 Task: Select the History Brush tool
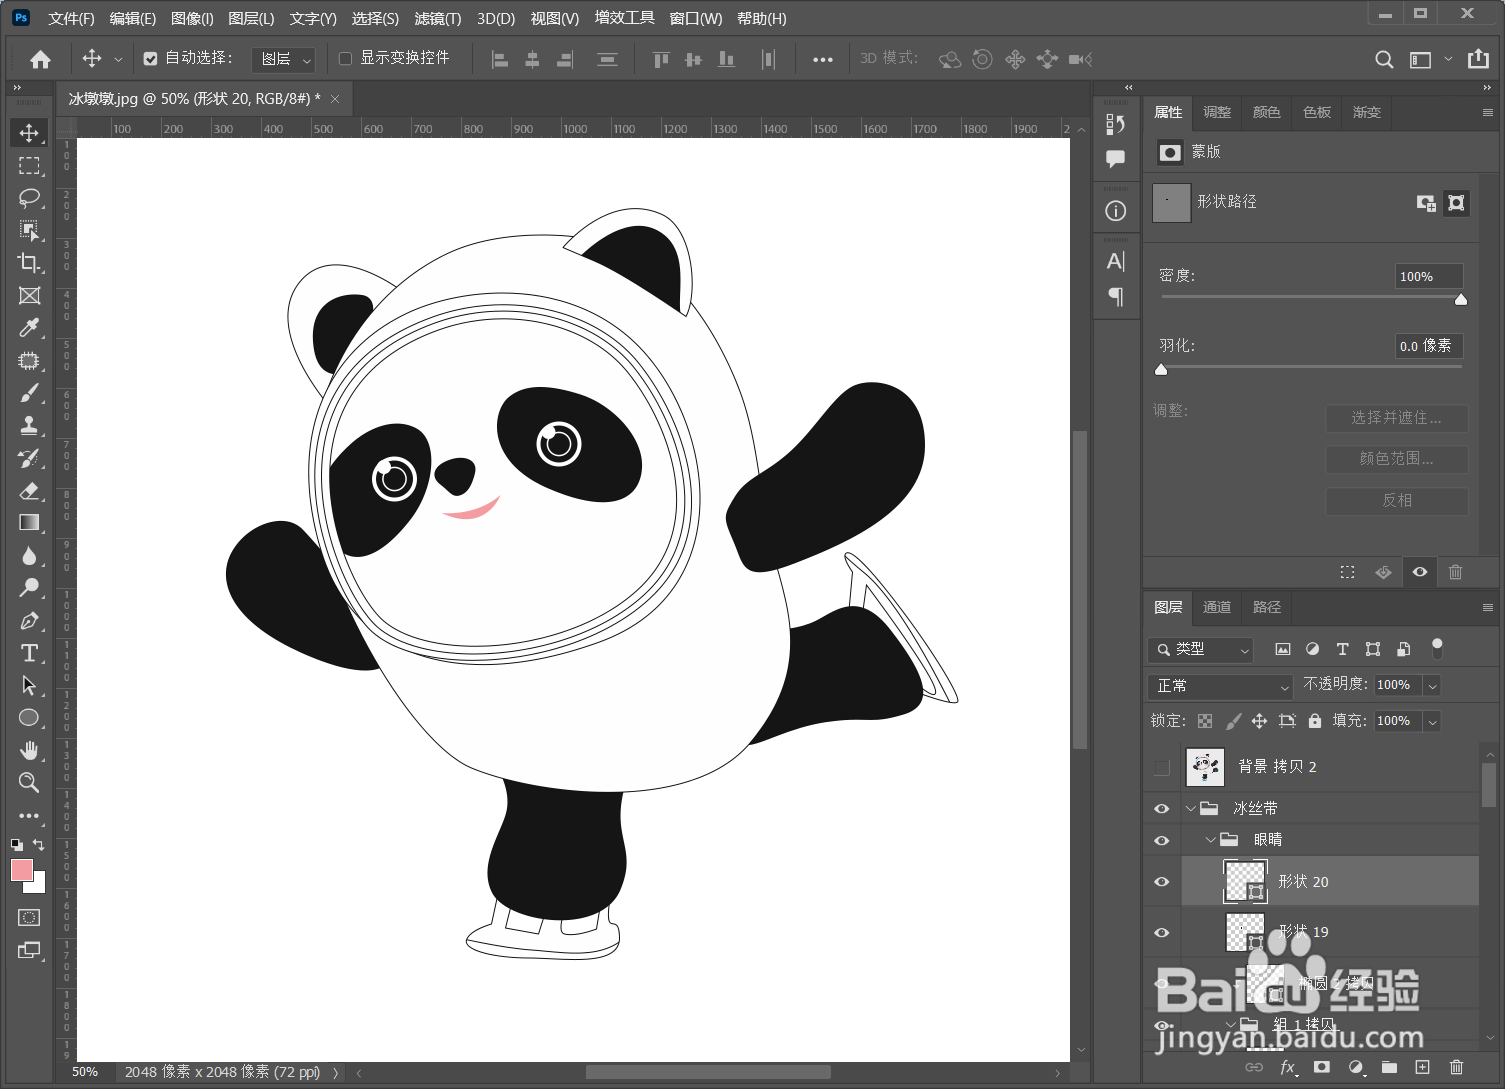coord(29,458)
